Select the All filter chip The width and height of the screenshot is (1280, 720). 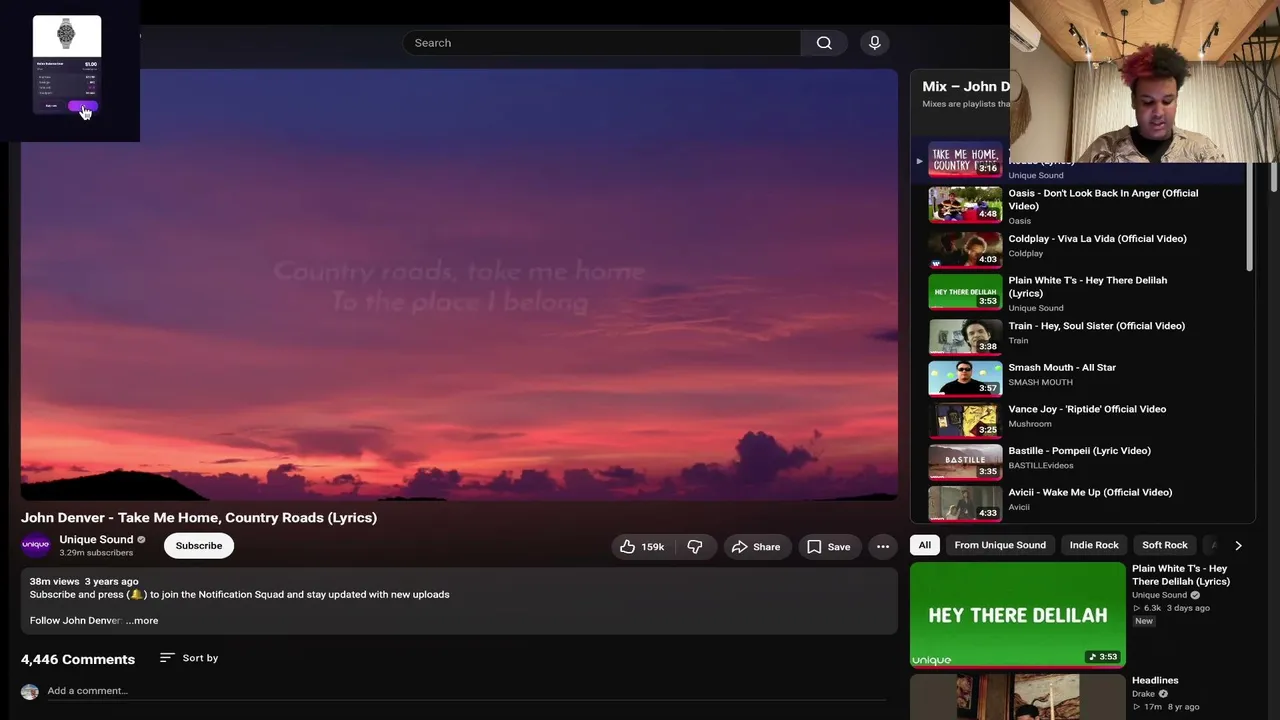[925, 545]
